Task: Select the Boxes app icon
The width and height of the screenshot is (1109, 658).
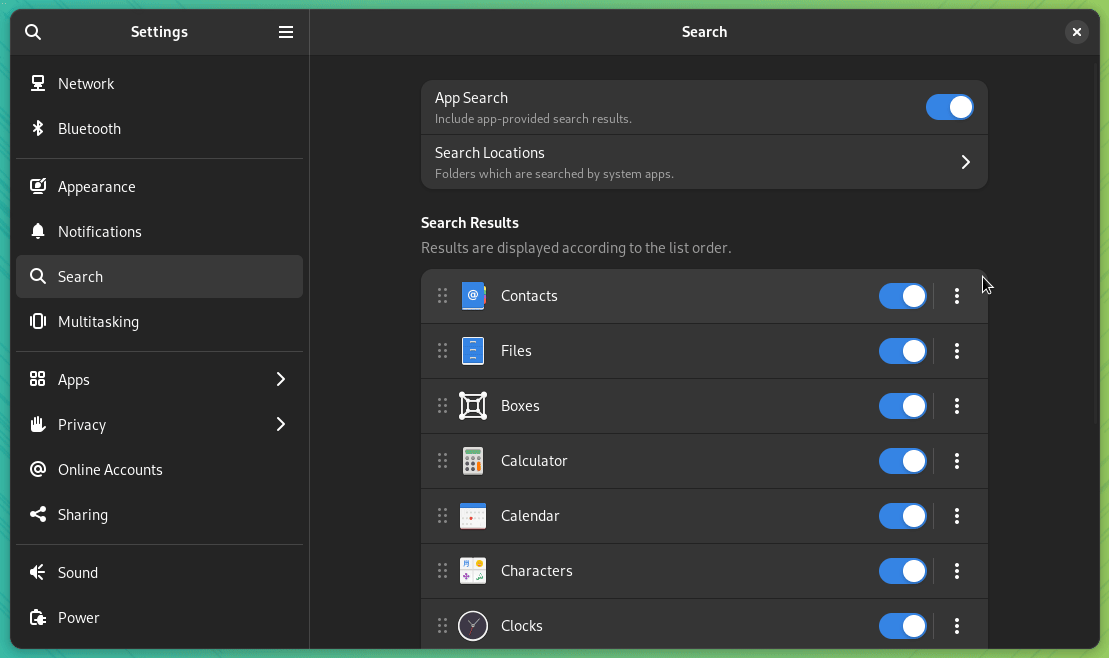Action: 473,406
